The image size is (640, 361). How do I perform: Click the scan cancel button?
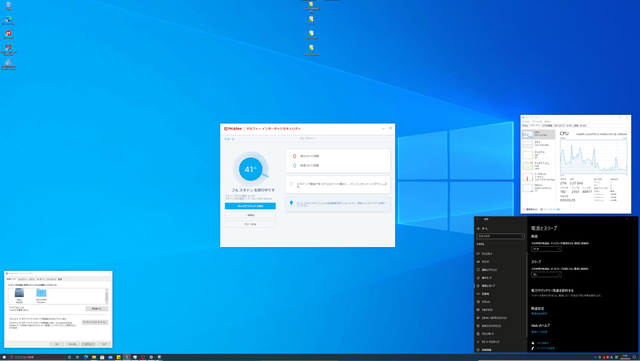[x=250, y=224]
